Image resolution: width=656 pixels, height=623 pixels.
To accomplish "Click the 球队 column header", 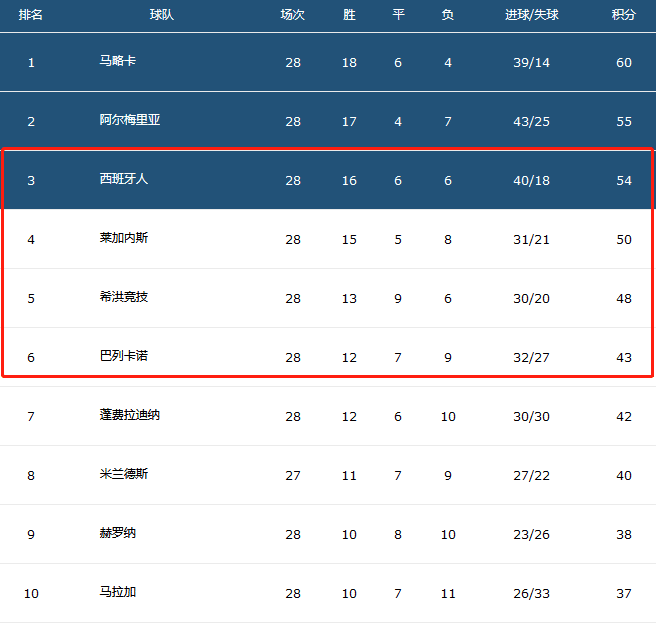I will coord(161,15).
